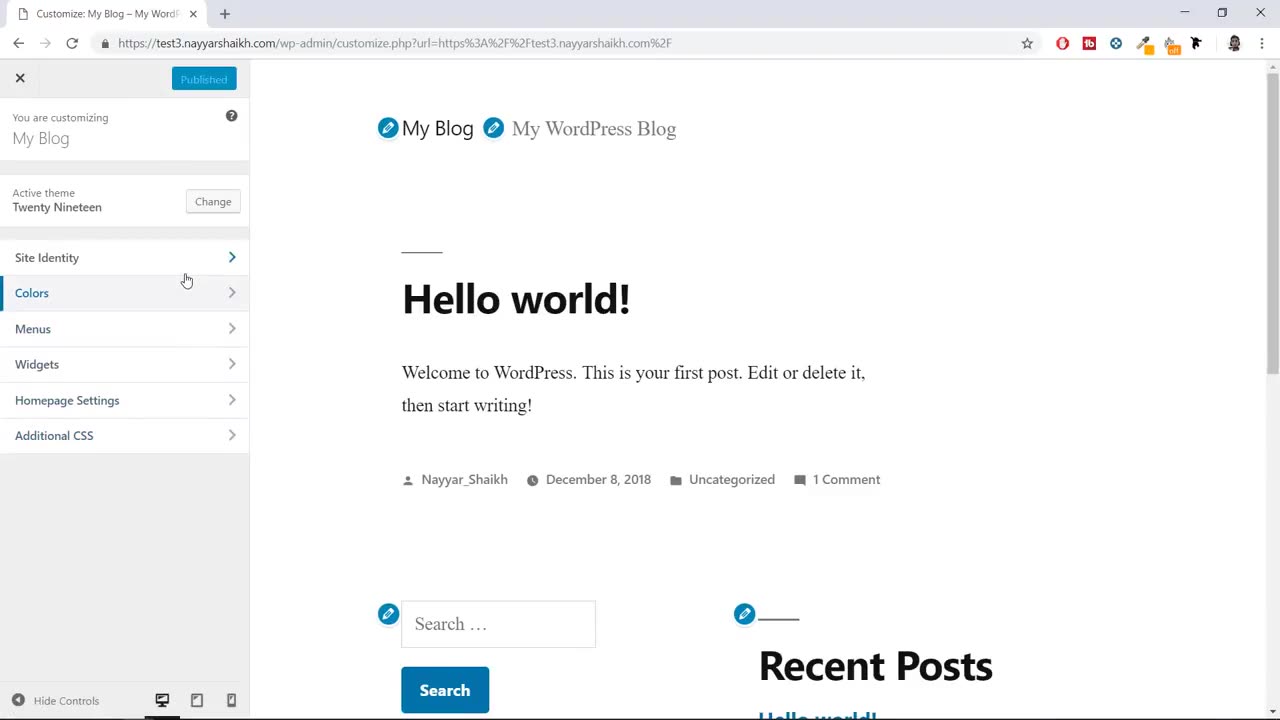Edit the search widget pencil icon
This screenshot has height=720, width=1280.
pyautogui.click(x=388, y=614)
